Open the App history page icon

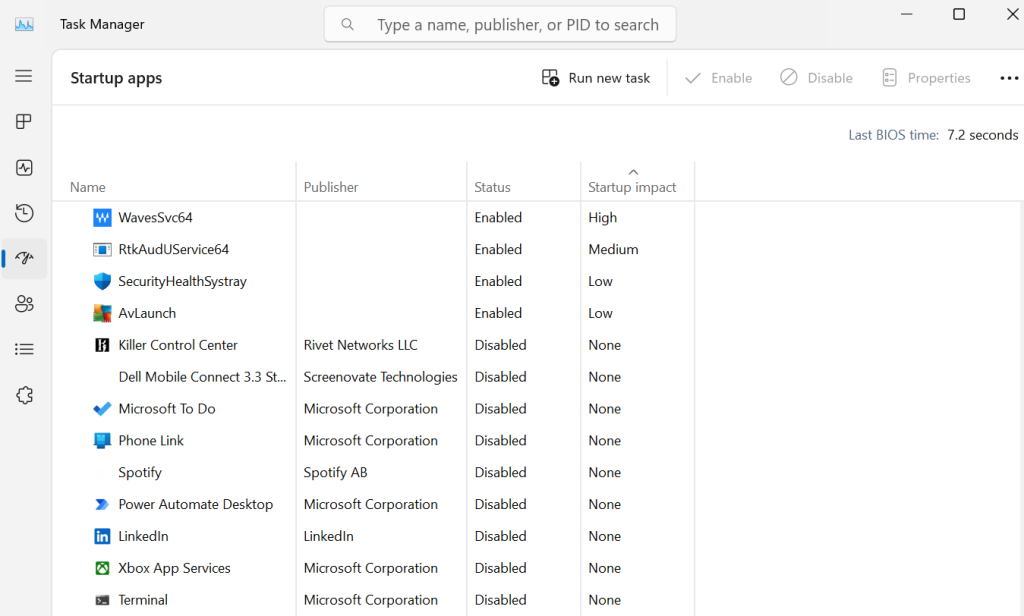pyautogui.click(x=24, y=213)
